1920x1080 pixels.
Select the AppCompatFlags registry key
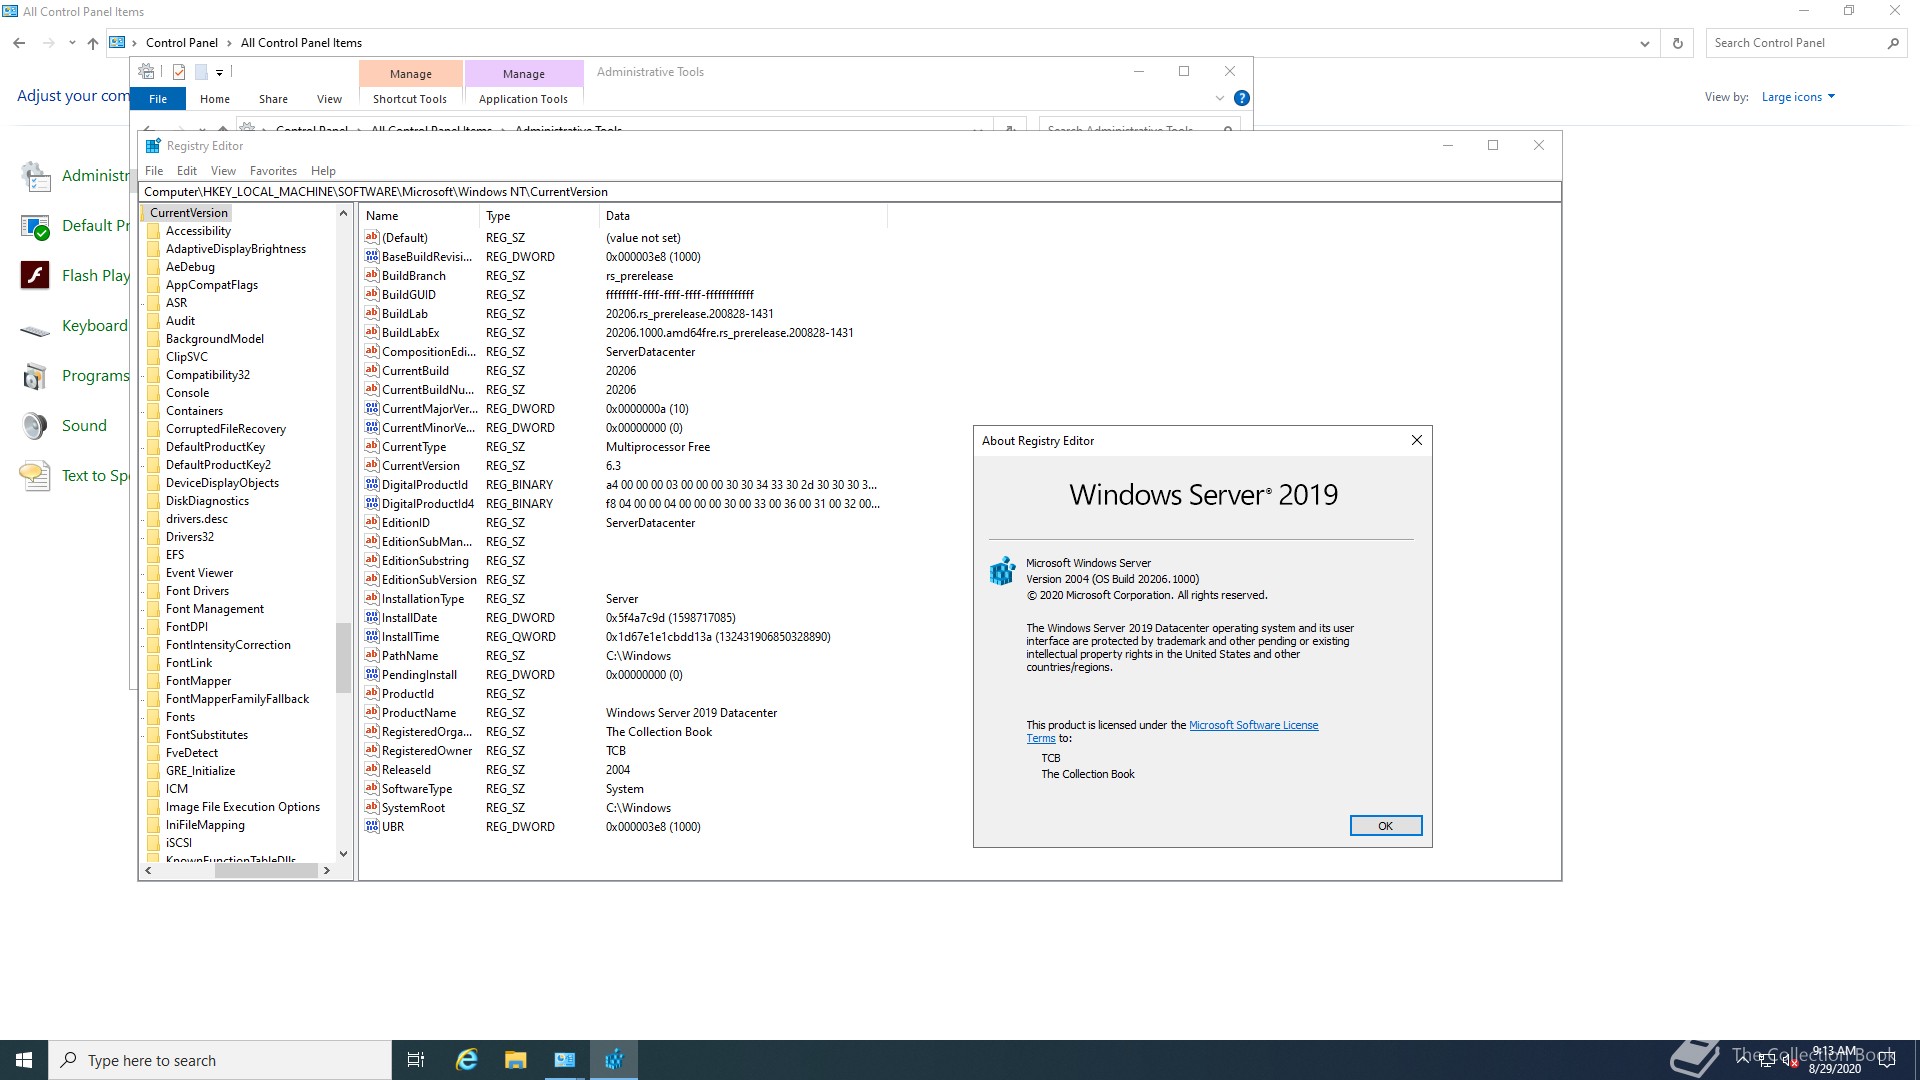tap(212, 285)
